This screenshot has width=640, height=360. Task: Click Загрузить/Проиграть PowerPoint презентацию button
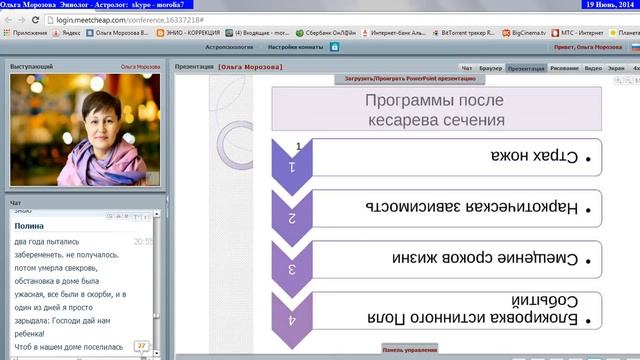pos(410,79)
